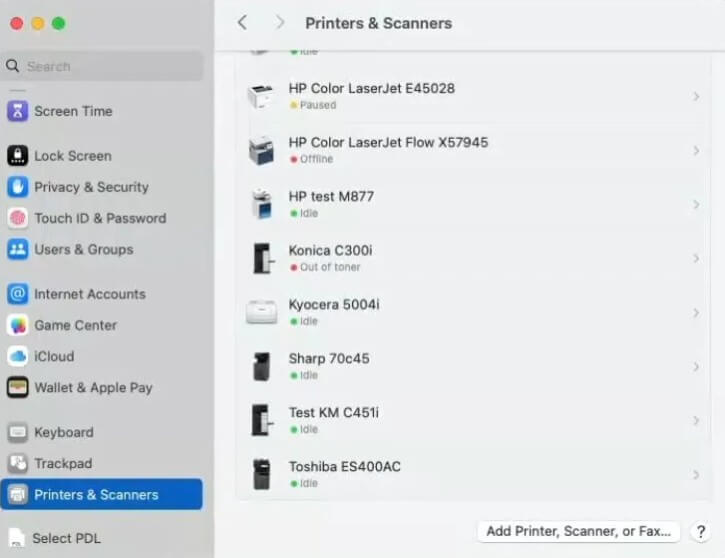Click the Screen Time hourglass icon
The width and height of the screenshot is (725, 558).
click(17, 111)
